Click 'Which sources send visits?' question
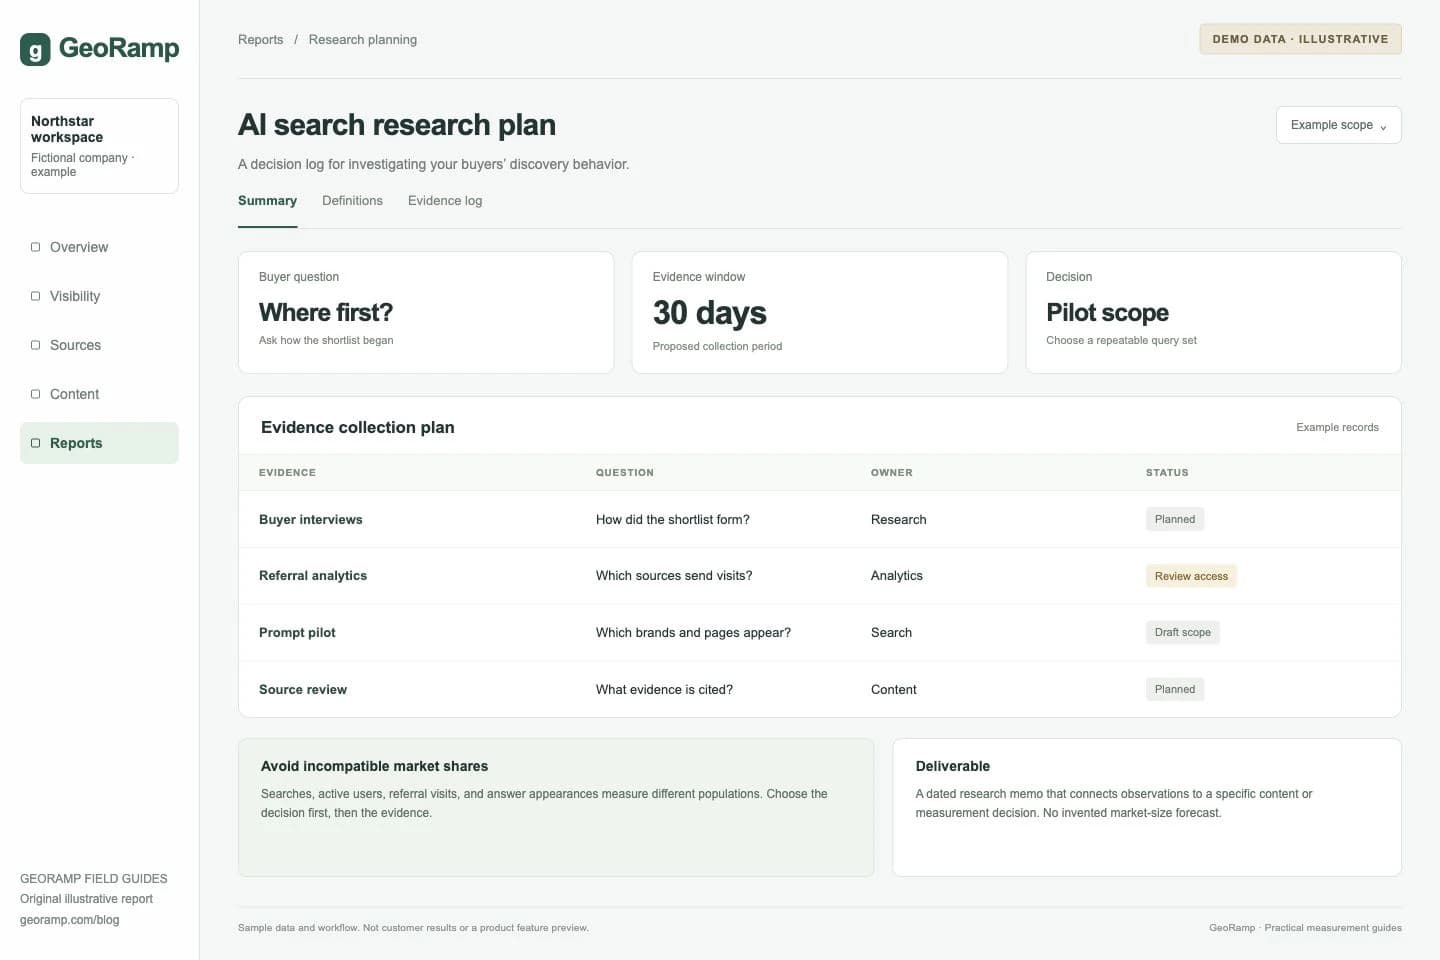The height and width of the screenshot is (960, 1440). 674,576
